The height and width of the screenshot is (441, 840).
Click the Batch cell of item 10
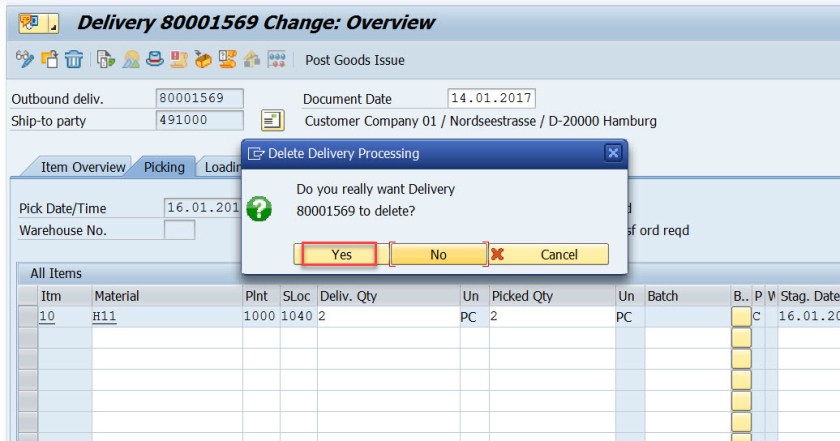(x=688, y=316)
